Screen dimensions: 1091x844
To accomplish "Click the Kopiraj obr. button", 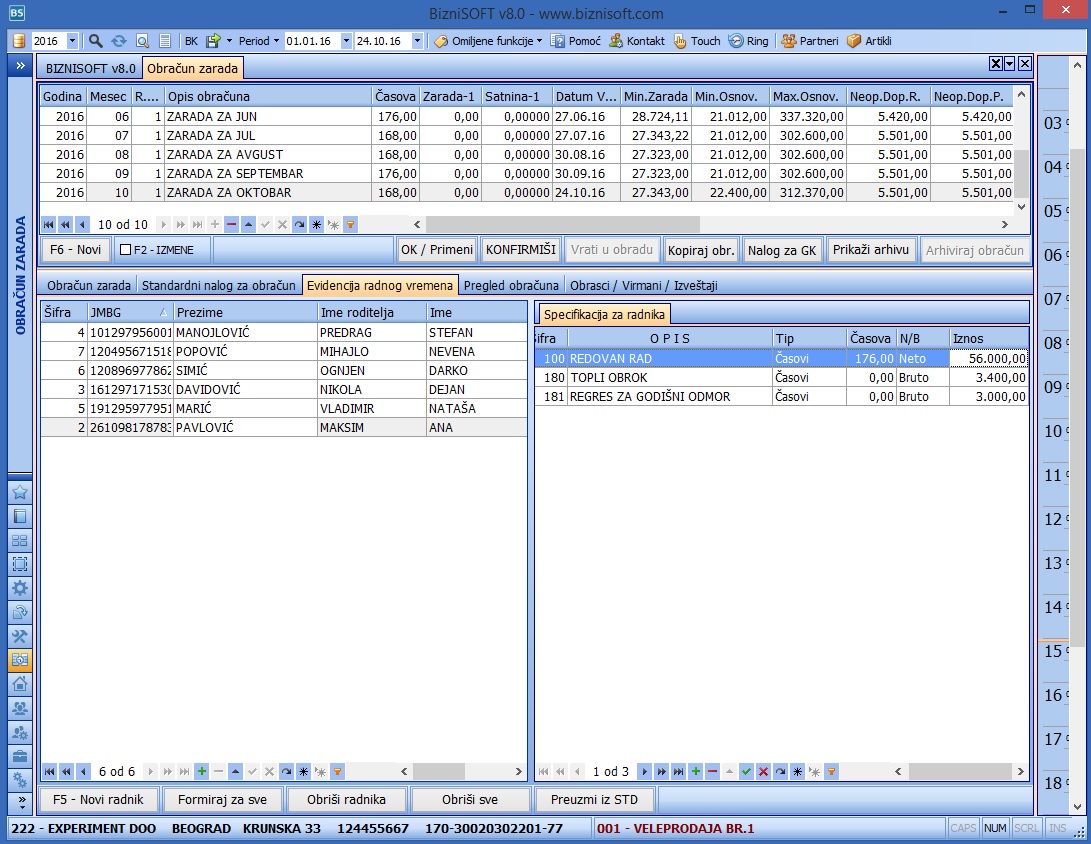I will tap(701, 250).
